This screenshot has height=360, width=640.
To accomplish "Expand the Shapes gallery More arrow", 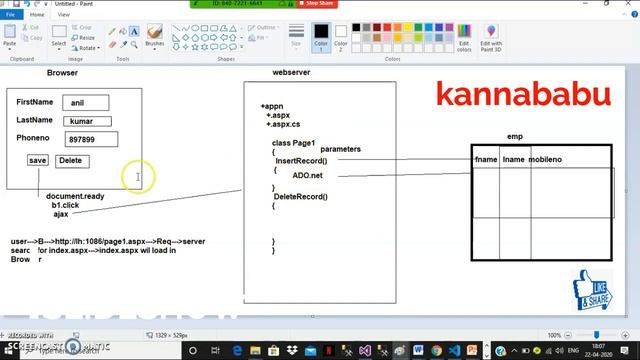I will tap(242, 47).
